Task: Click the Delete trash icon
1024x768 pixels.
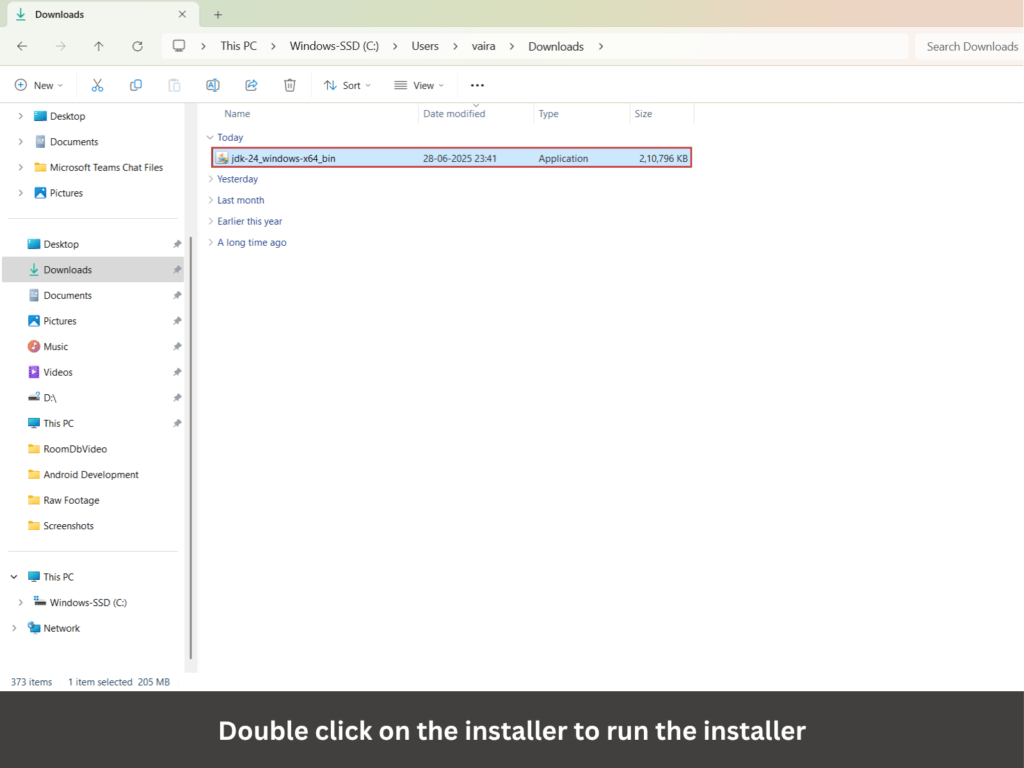Action: pyautogui.click(x=289, y=85)
